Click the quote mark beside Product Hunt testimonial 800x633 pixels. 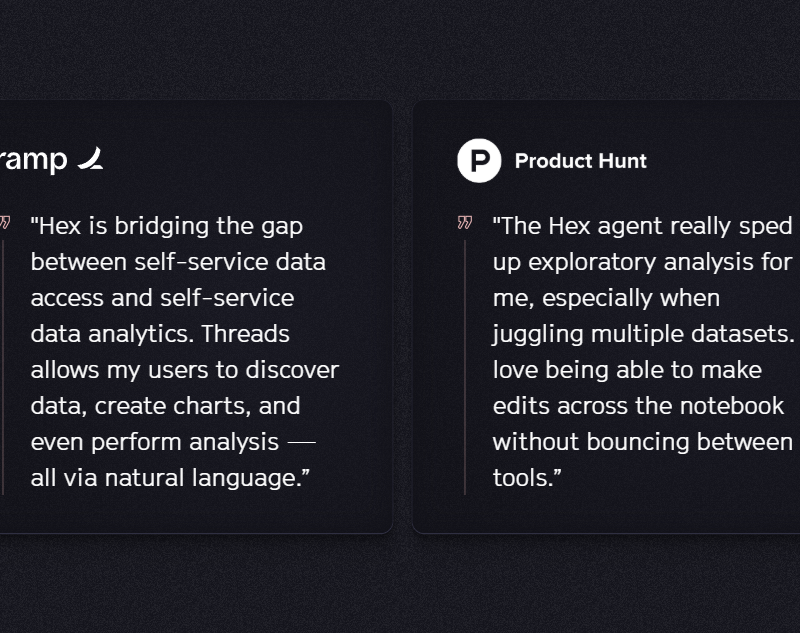click(464, 222)
